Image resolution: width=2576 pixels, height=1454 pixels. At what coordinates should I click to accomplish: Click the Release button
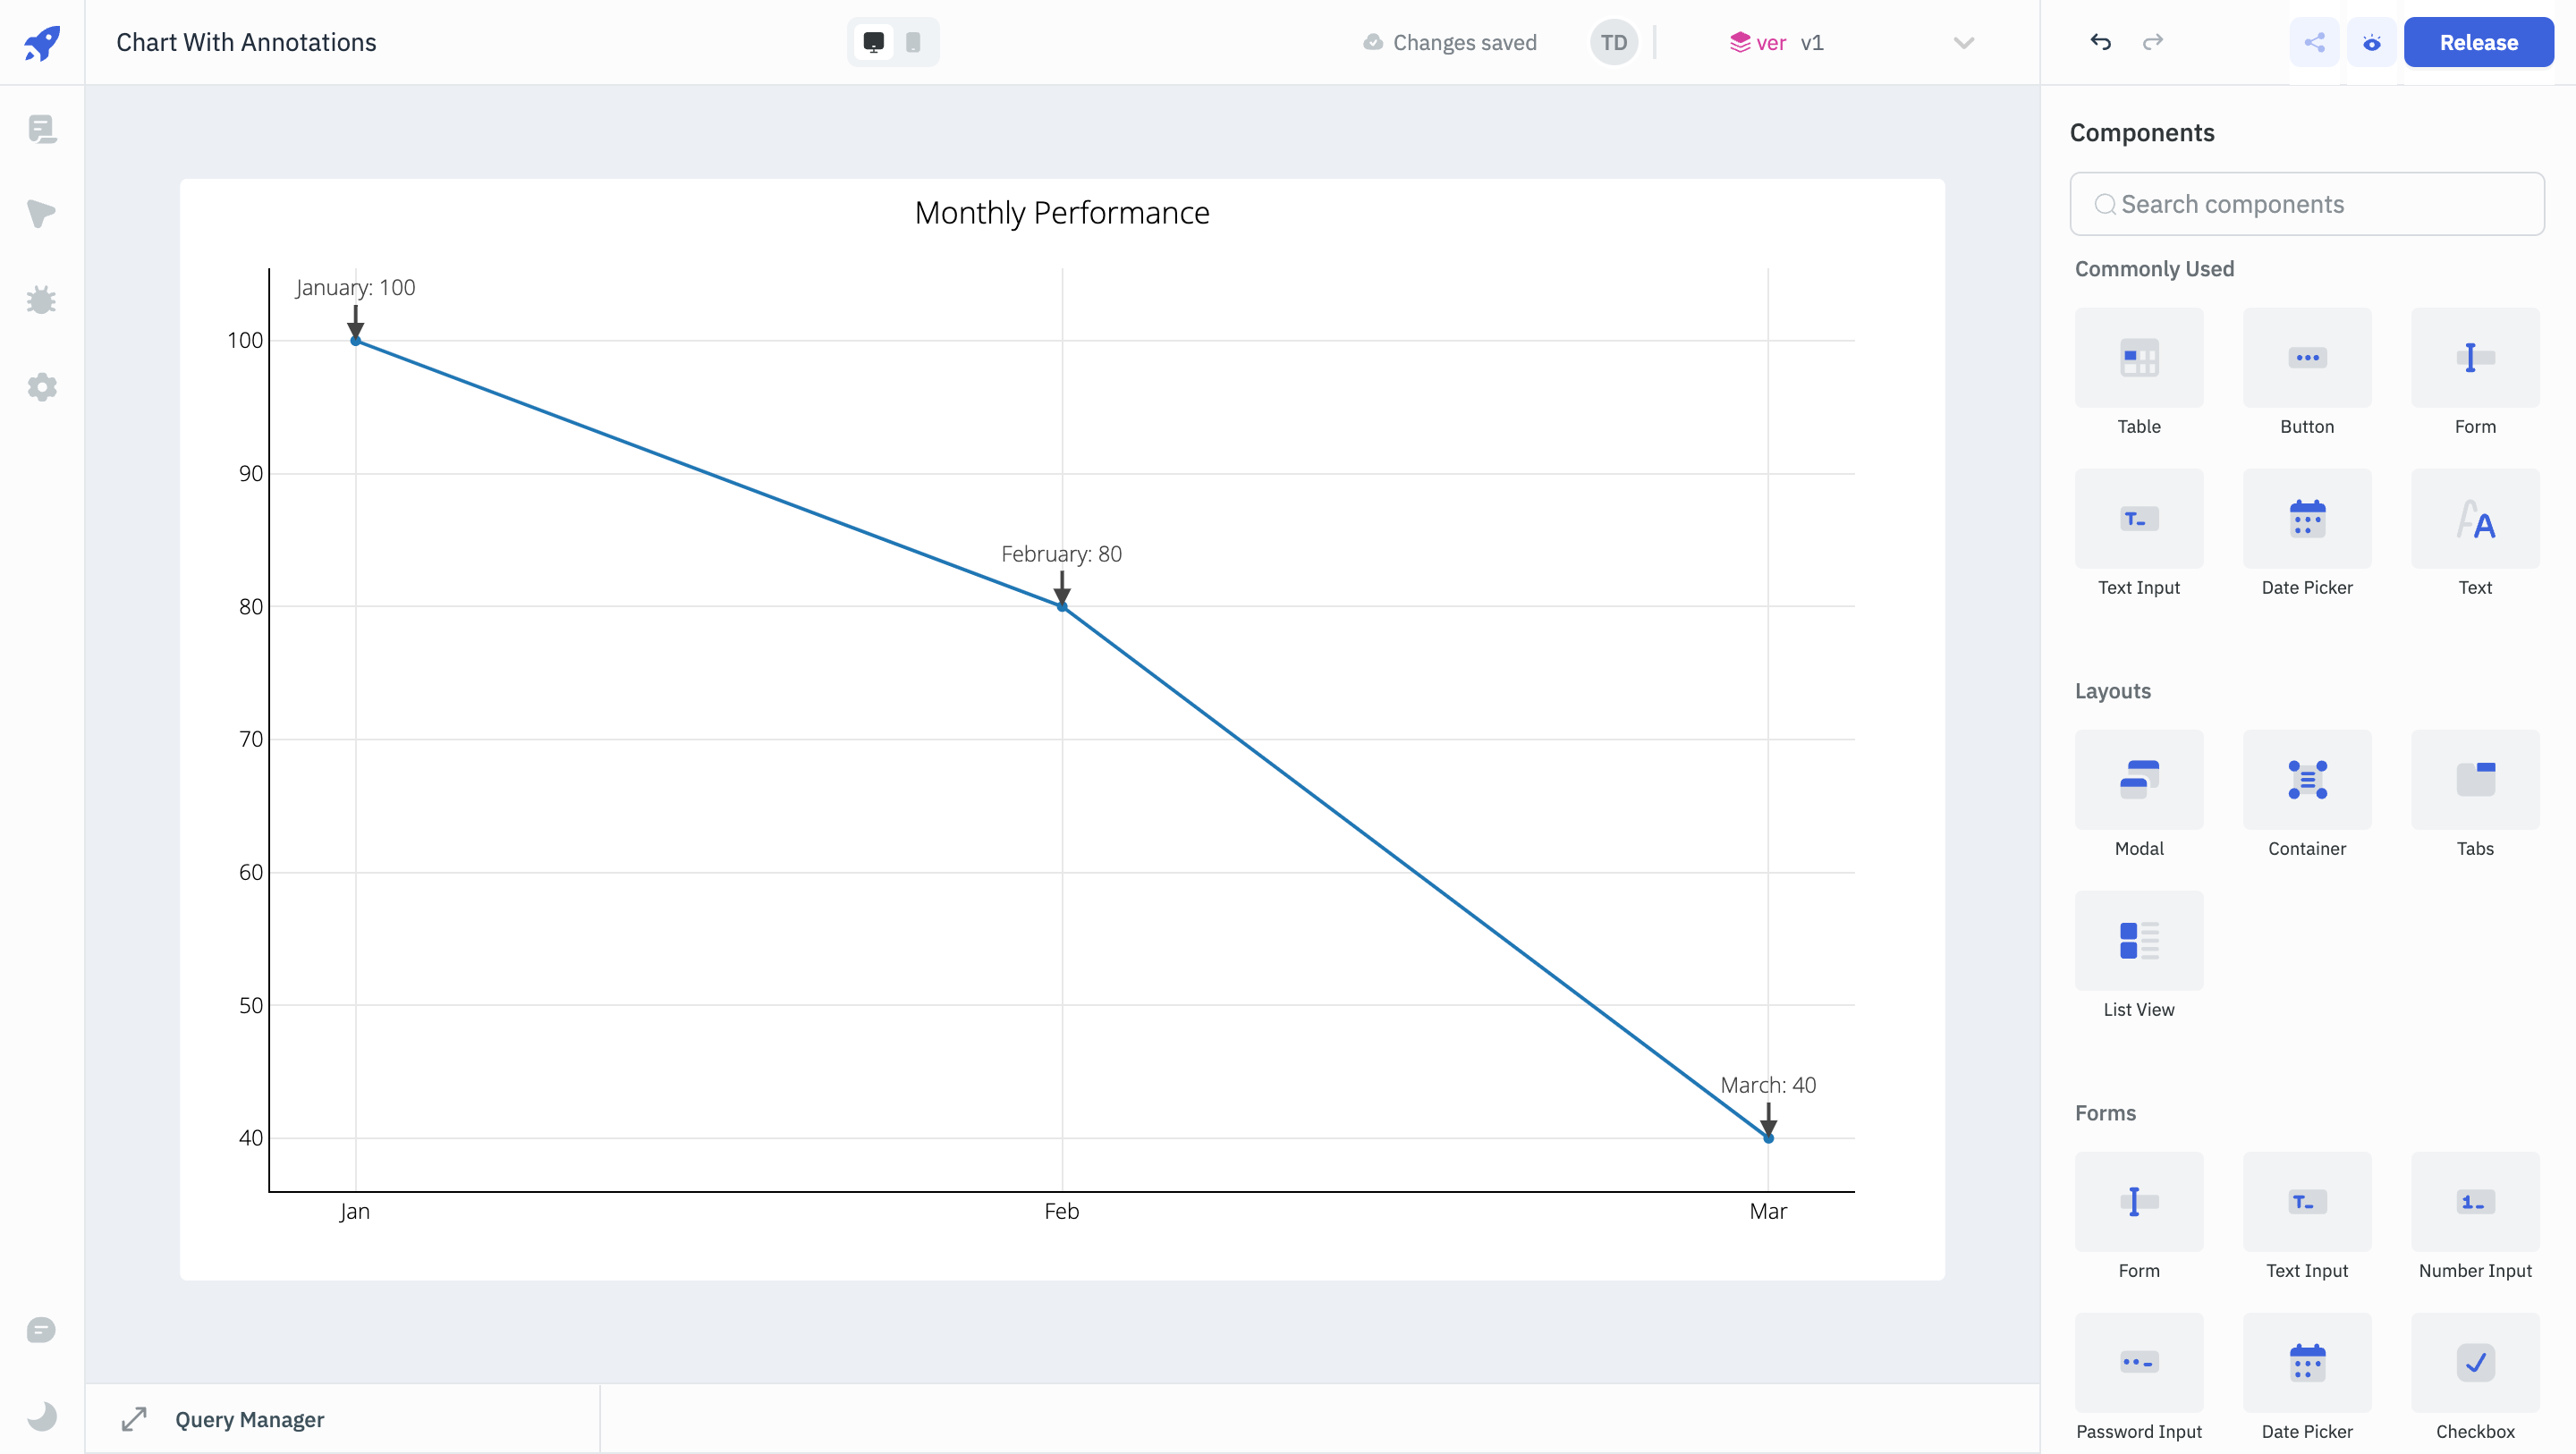coord(2478,42)
